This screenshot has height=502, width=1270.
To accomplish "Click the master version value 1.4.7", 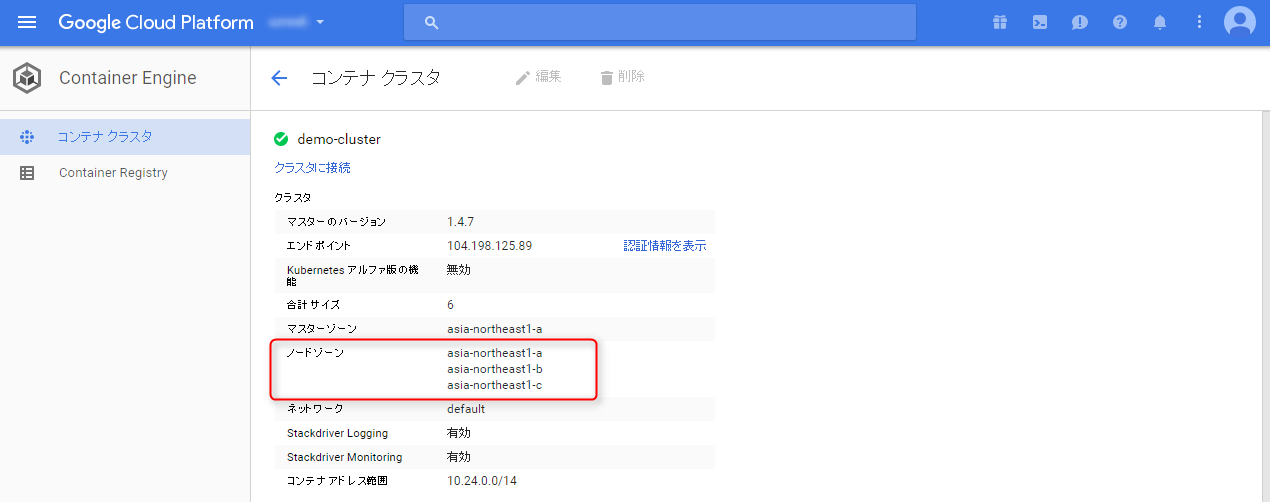I will (x=460, y=222).
